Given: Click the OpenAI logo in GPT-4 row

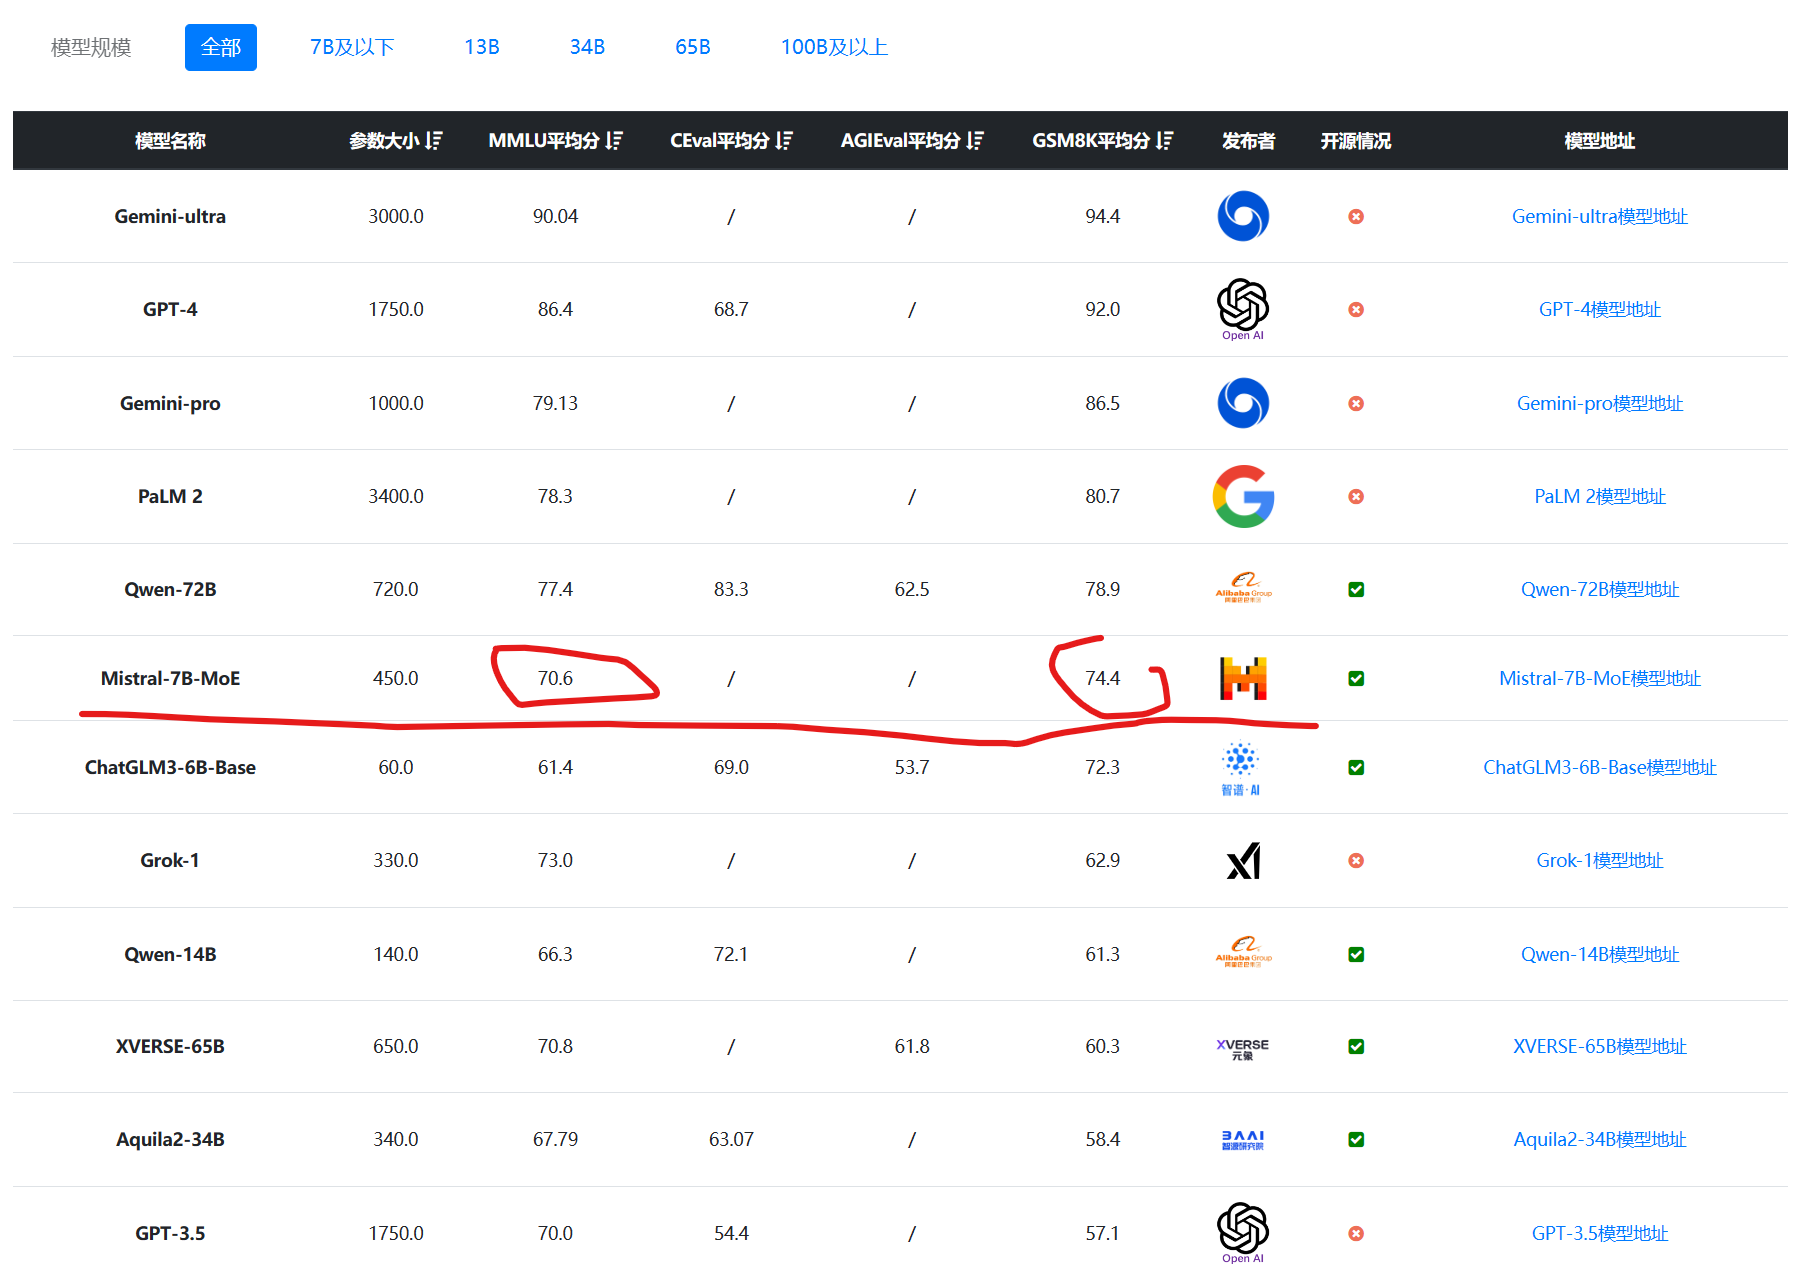Looking at the screenshot, I should tap(1243, 309).
